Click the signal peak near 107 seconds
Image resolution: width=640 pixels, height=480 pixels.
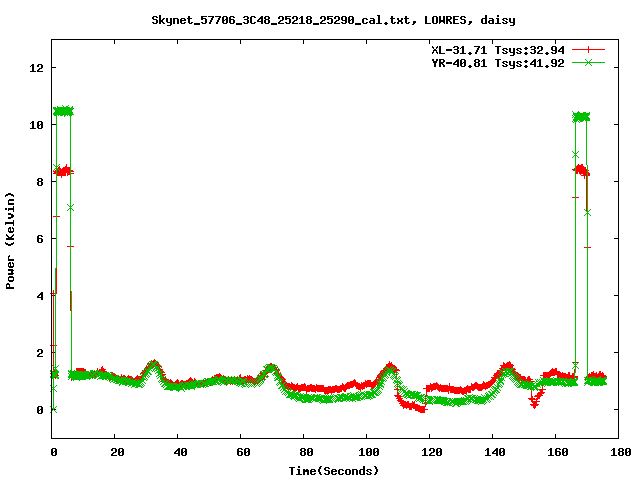click(390, 366)
